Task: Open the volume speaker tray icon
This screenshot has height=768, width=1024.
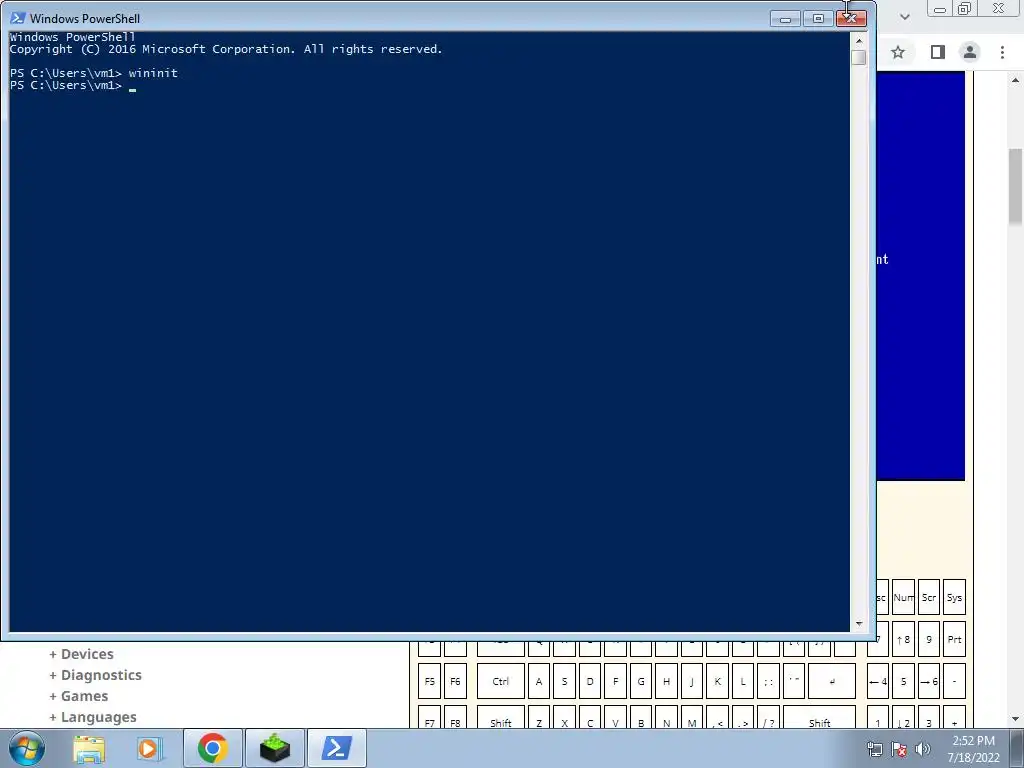Action: (923, 749)
